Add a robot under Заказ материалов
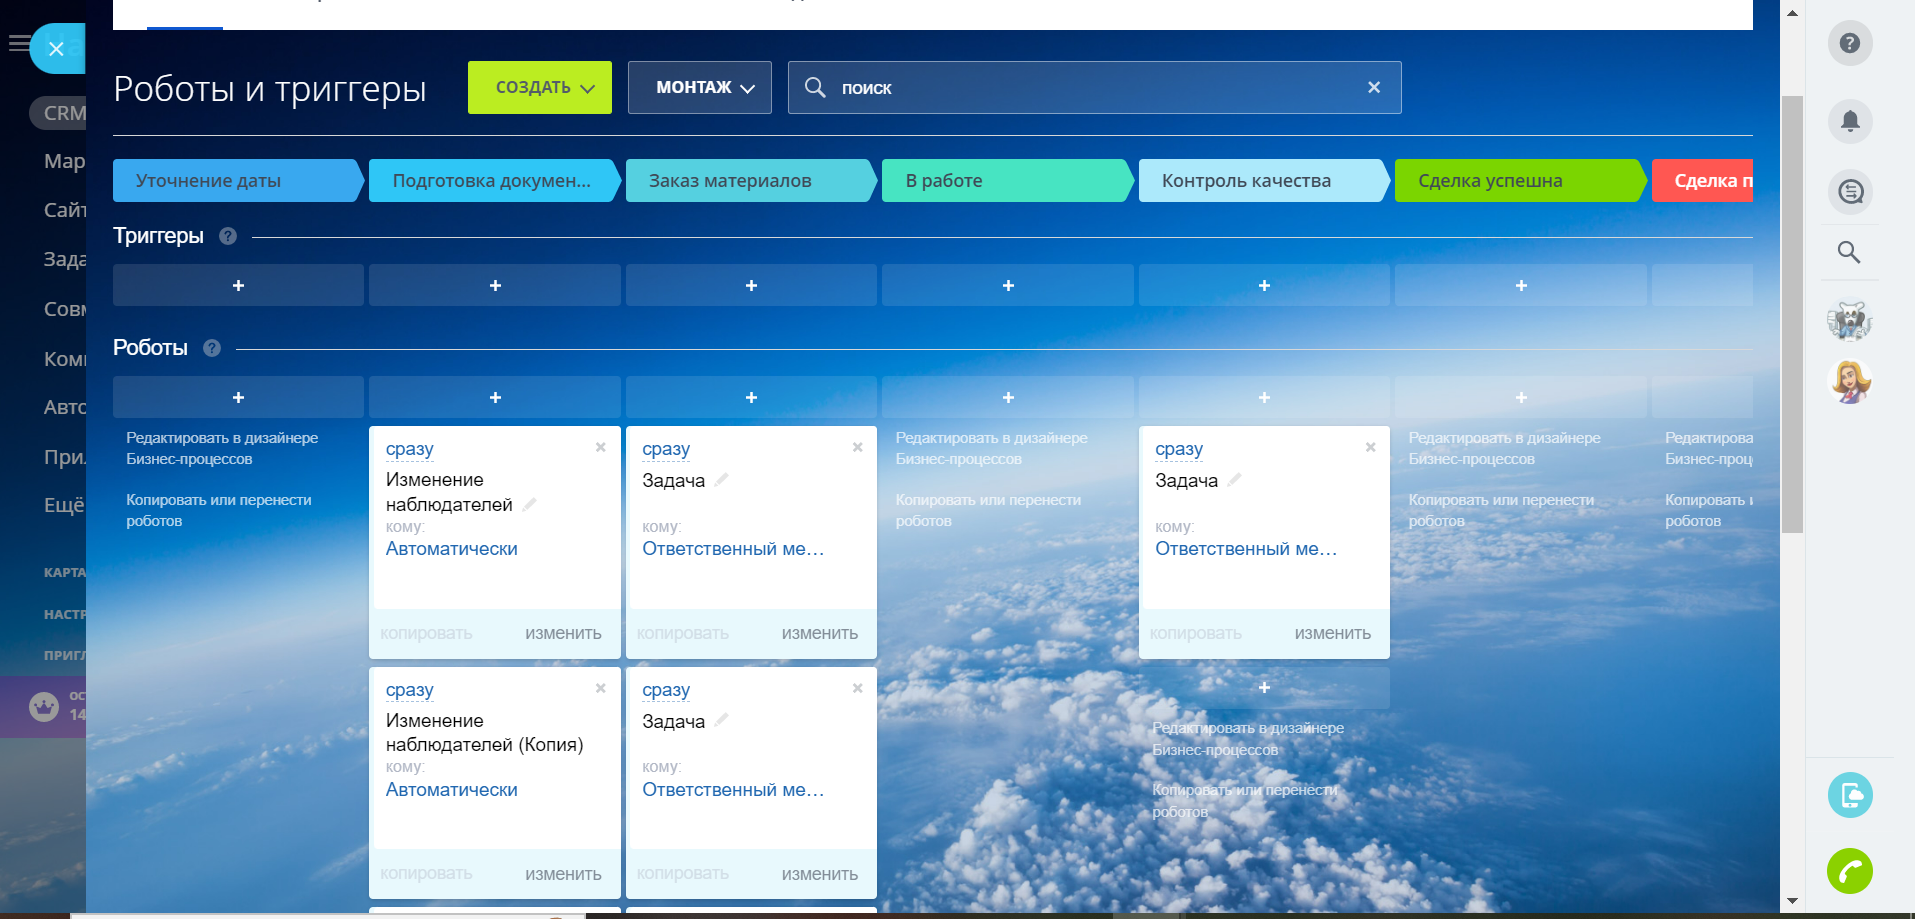 (x=751, y=397)
